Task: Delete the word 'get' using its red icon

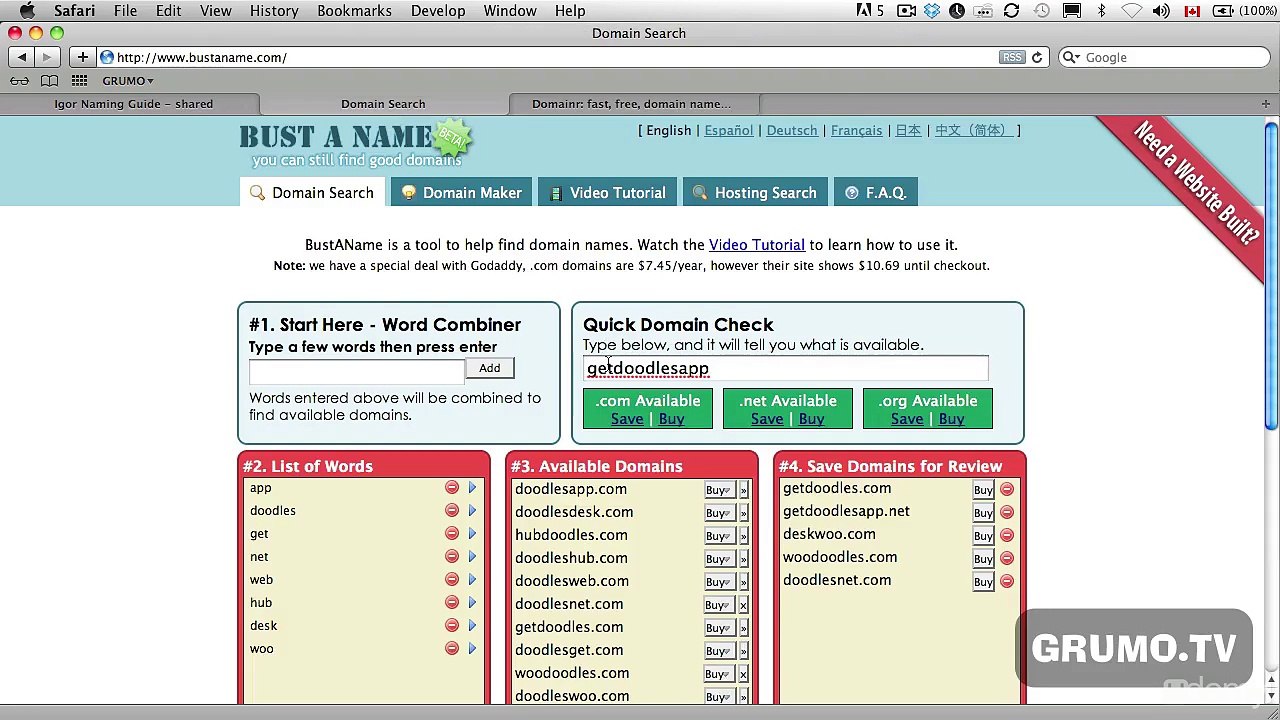Action: (452, 534)
